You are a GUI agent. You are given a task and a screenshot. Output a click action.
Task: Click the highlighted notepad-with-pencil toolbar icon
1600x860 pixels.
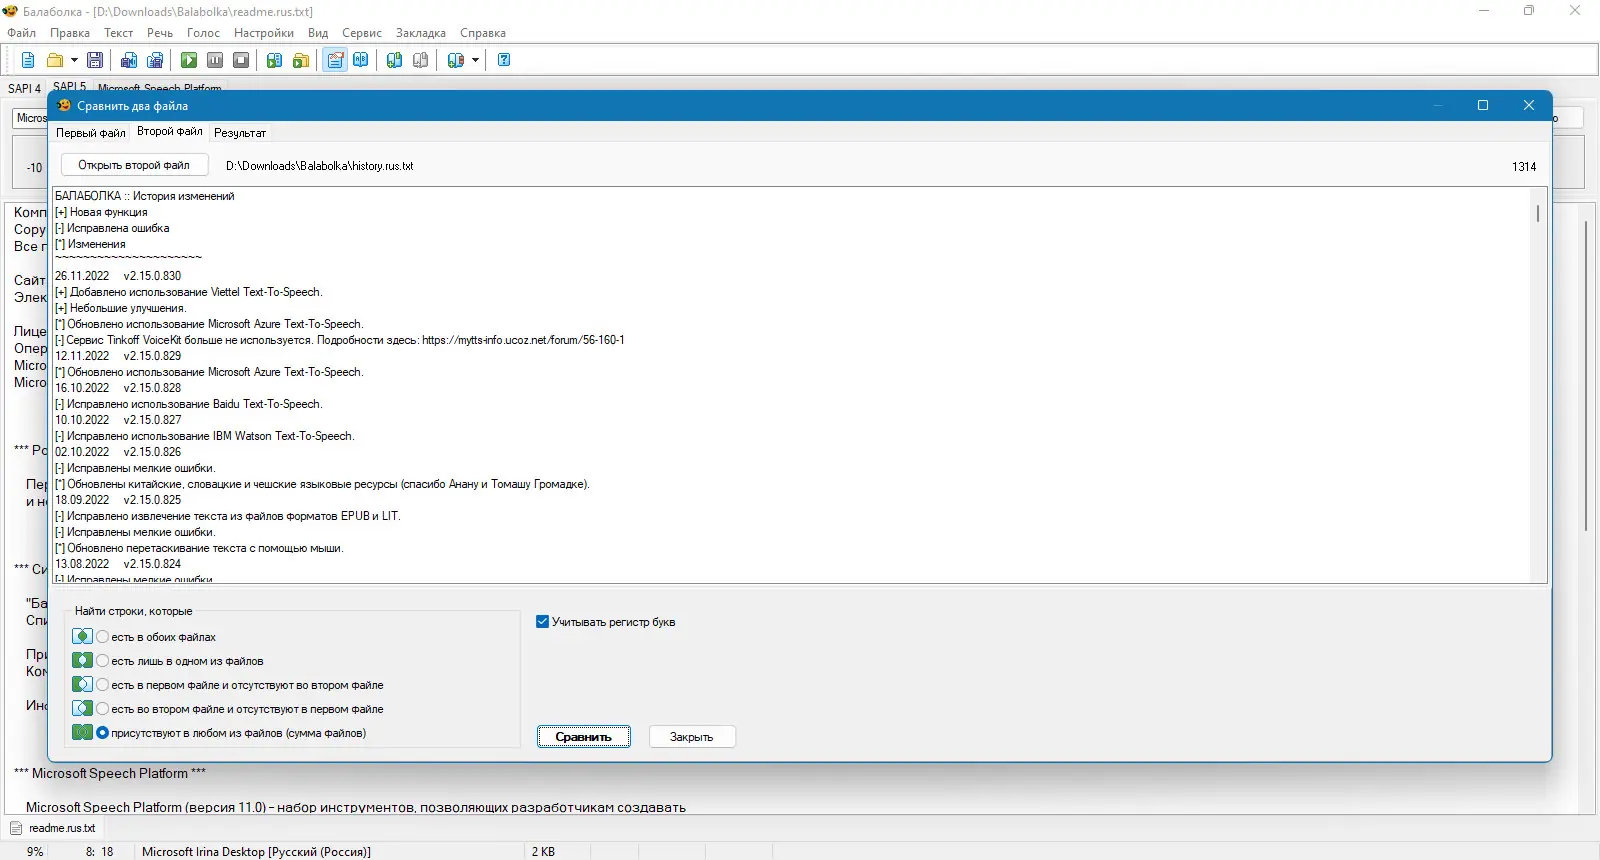pyautogui.click(x=335, y=60)
